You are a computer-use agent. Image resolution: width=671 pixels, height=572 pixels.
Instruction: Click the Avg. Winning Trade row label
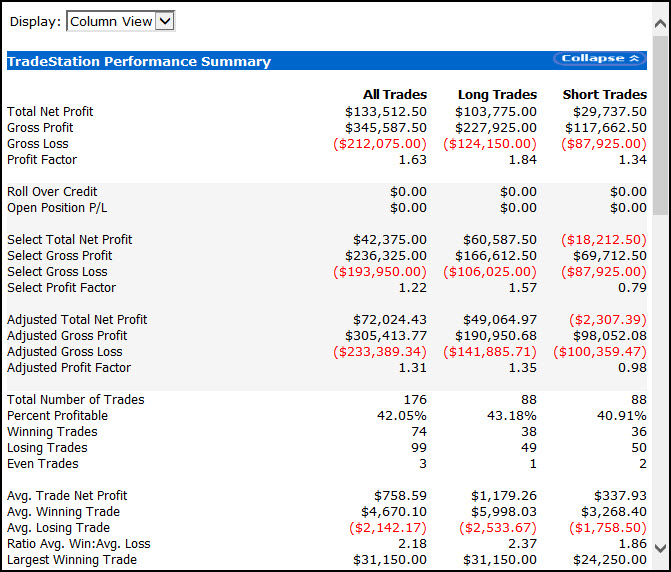(63, 512)
